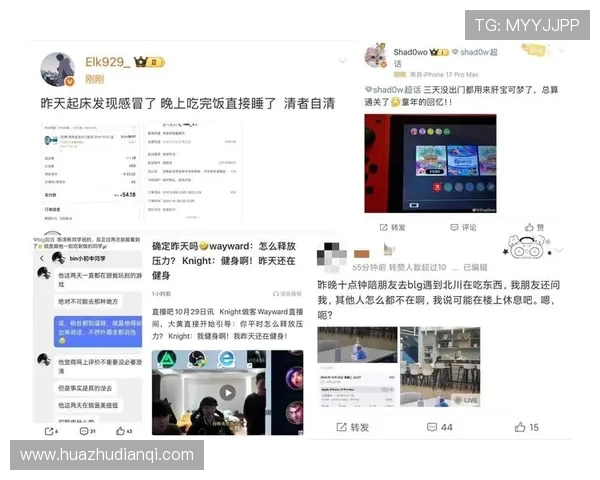Open Elk929_ profile avatar
This screenshot has width=600, height=480.
click(x=58, y=69)
